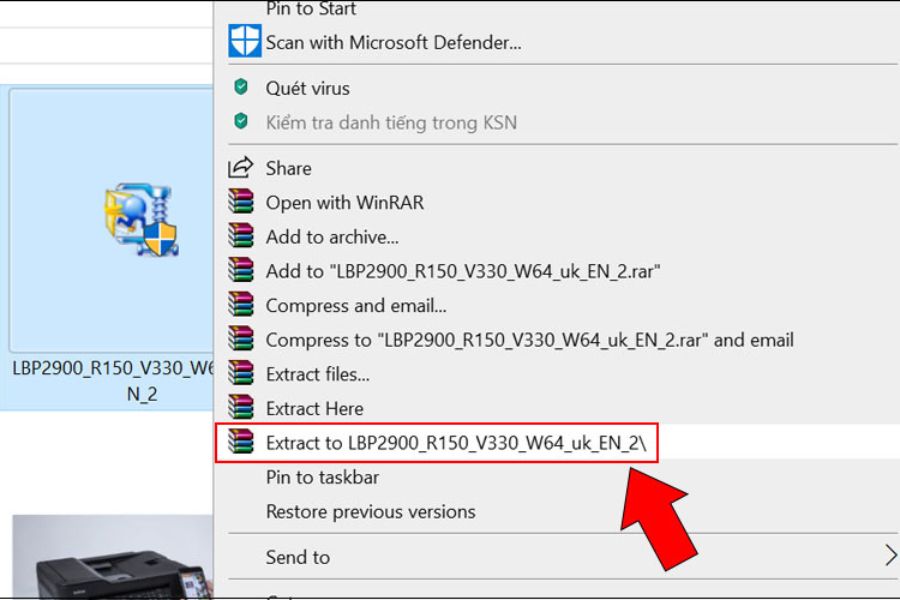Screen dimensions: 900x600
Task: Open the printer image thumbnail
Action: (112, 557)
